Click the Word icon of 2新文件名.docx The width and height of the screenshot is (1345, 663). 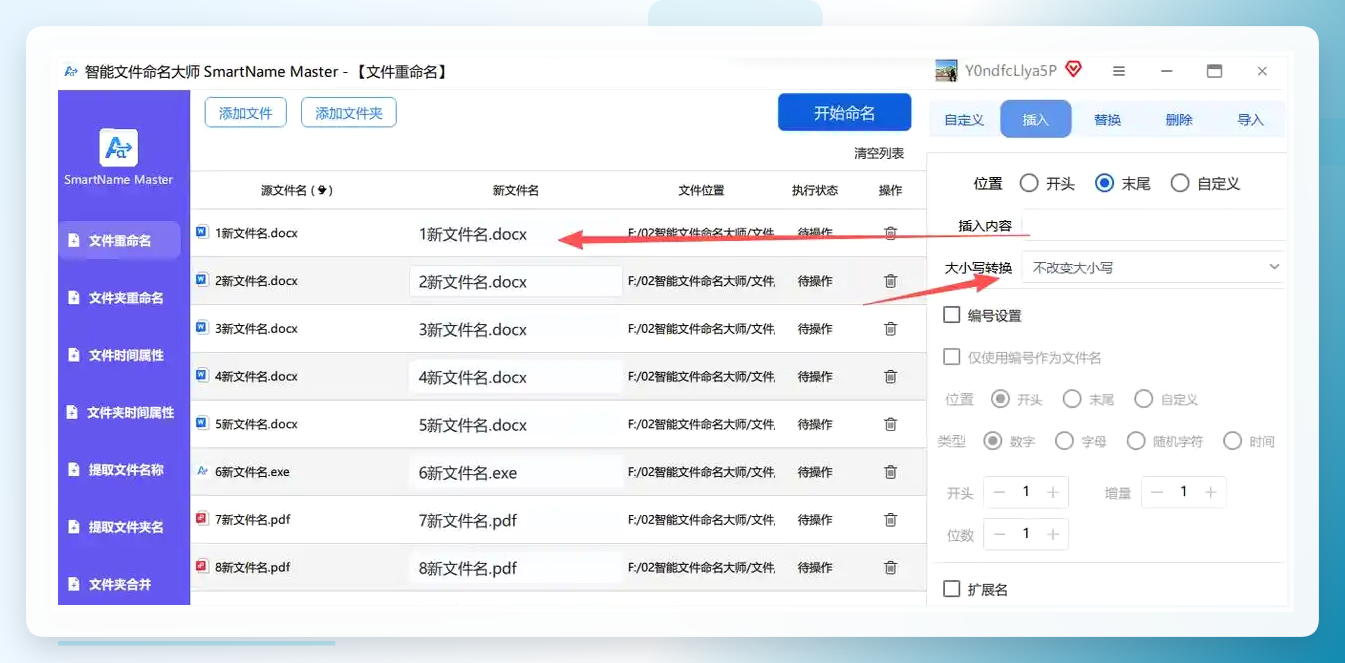coord(202,279)
